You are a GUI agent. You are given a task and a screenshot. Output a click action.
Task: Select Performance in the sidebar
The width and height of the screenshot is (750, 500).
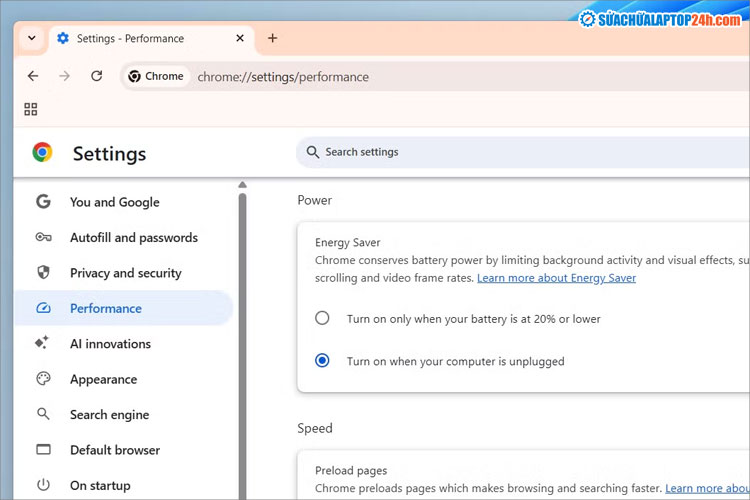[123, 308]
